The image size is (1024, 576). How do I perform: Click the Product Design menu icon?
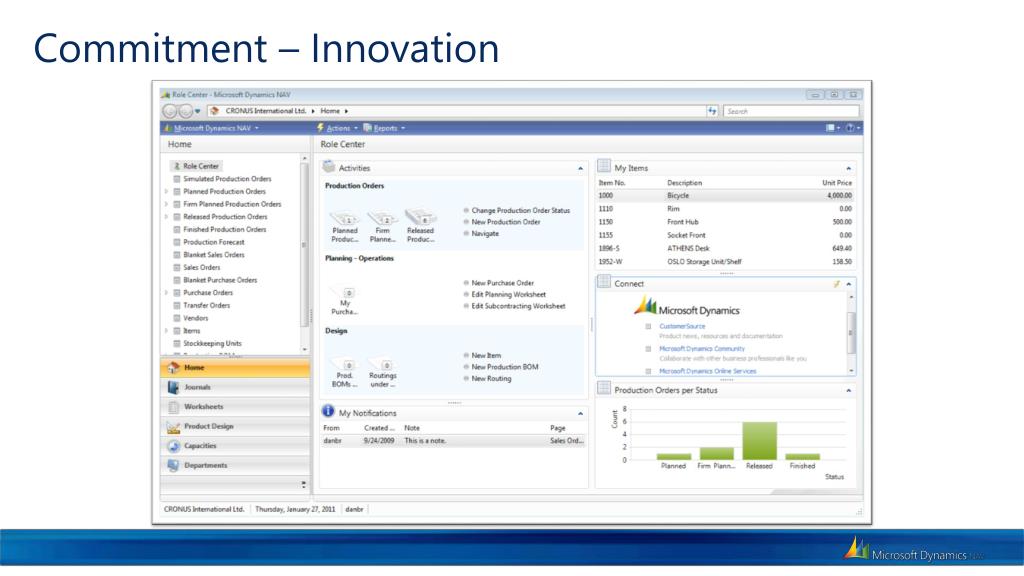click(x=173, y=427)
